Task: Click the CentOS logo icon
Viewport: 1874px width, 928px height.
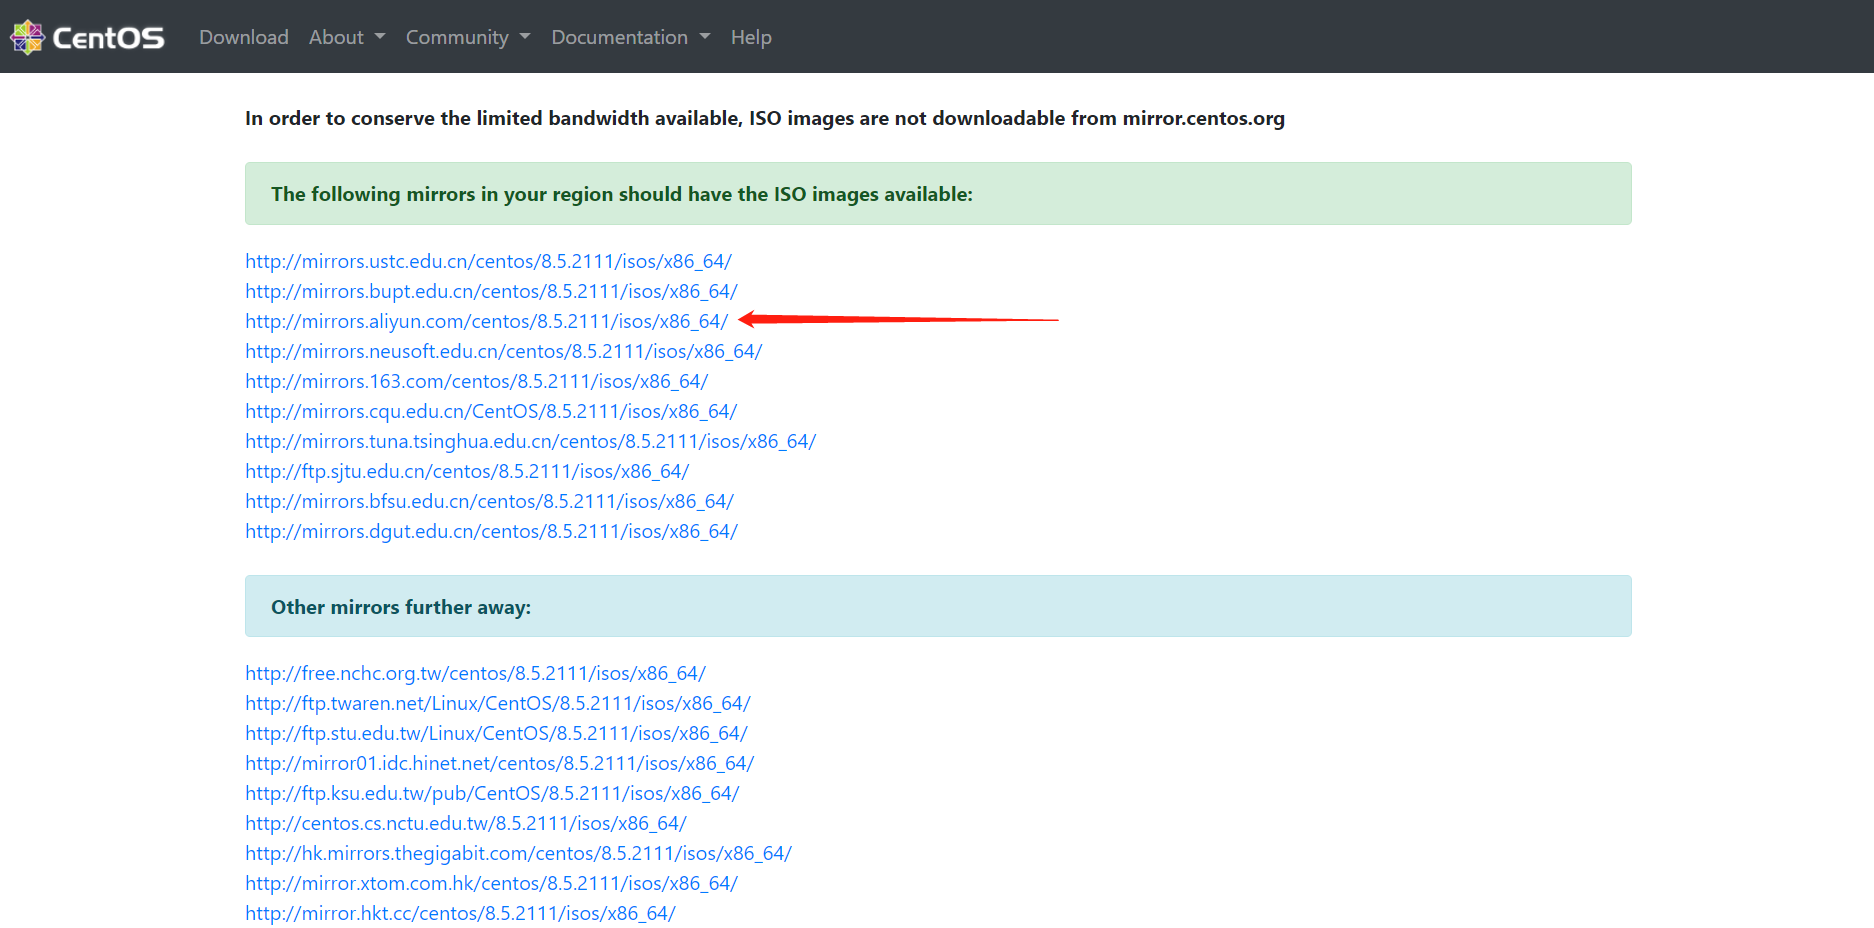Action: coord(27,37)
